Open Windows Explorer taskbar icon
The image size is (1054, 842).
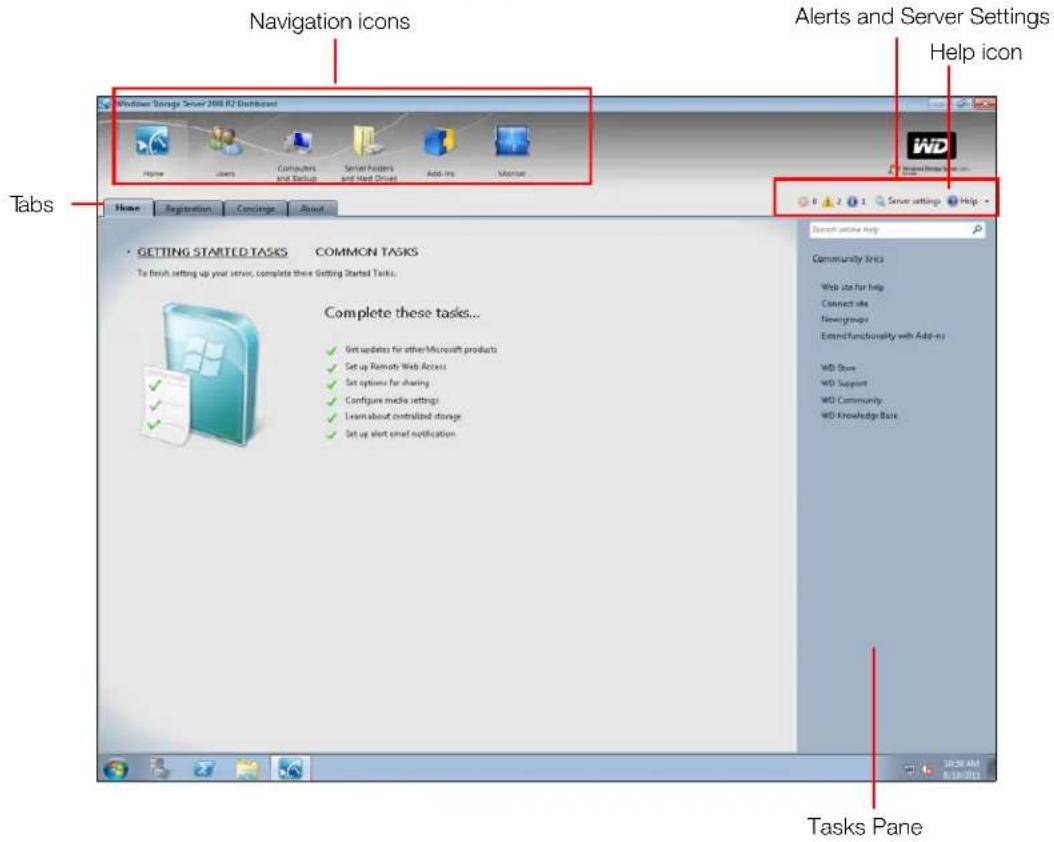pyautogui.click(x=247, y=768)
